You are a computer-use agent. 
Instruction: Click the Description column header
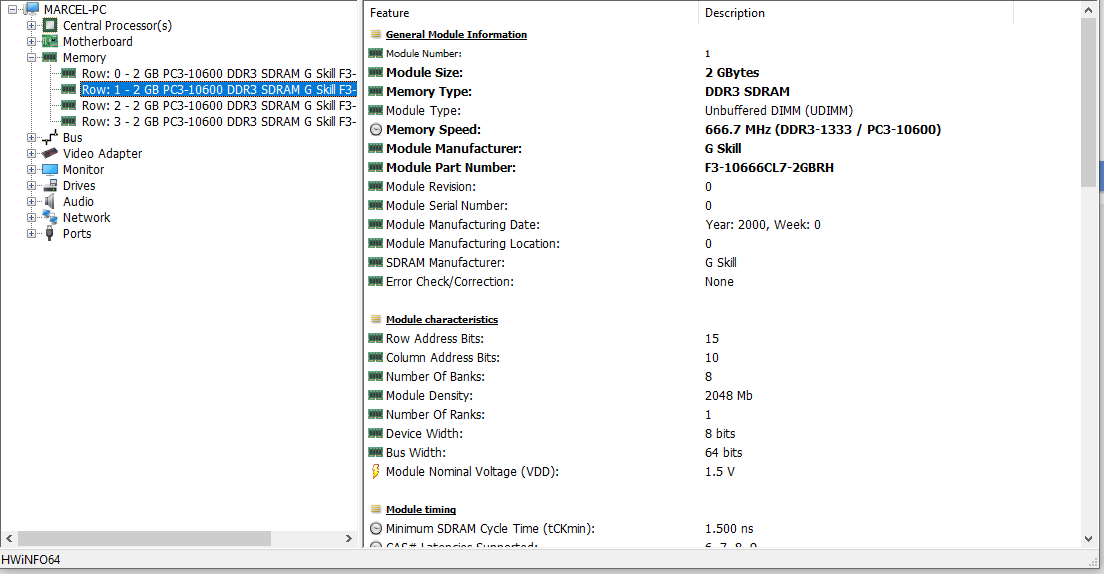click(x=855, y=13)
